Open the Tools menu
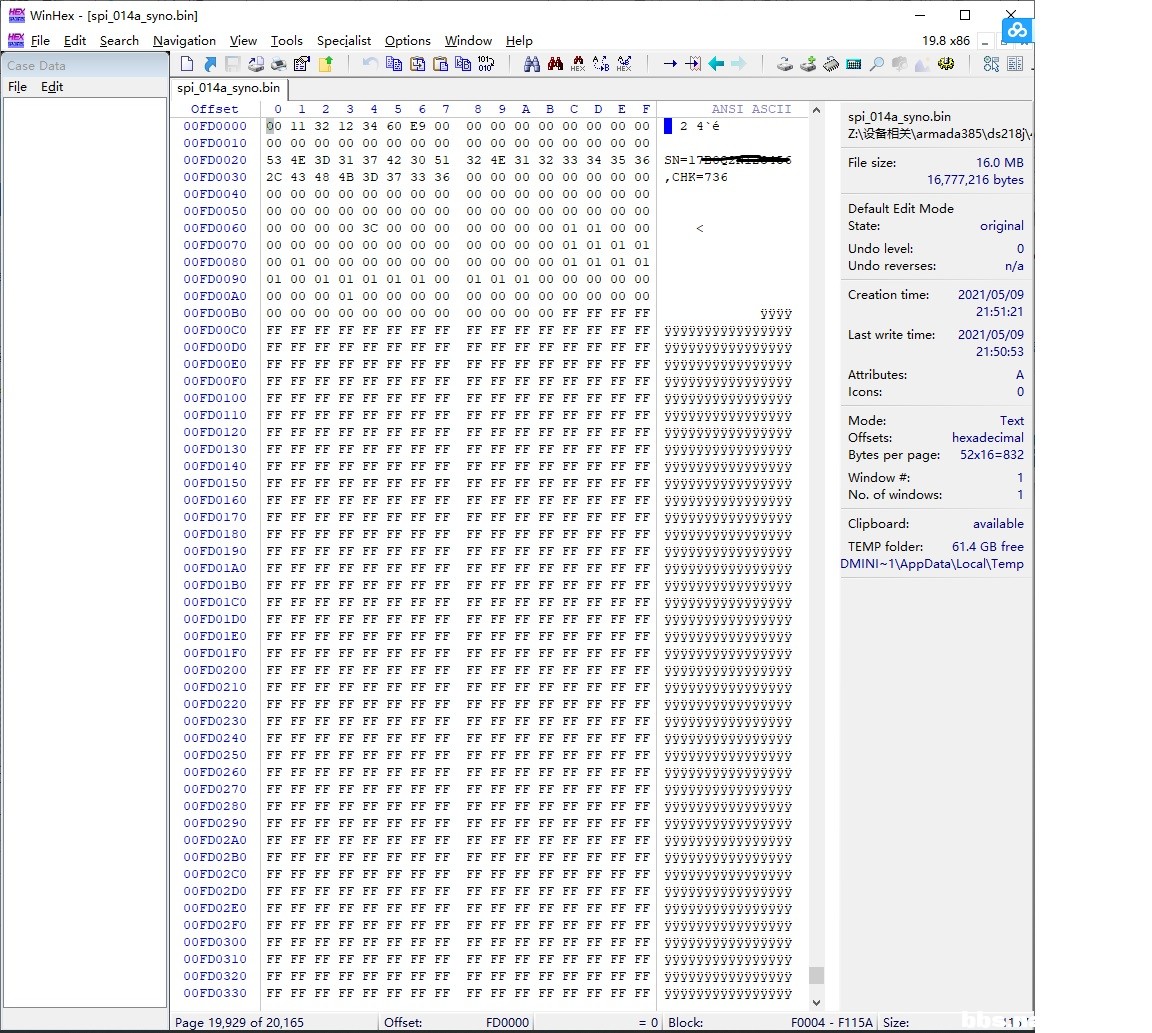This screenshot has height=1033, width=1152. coord(287,41)
